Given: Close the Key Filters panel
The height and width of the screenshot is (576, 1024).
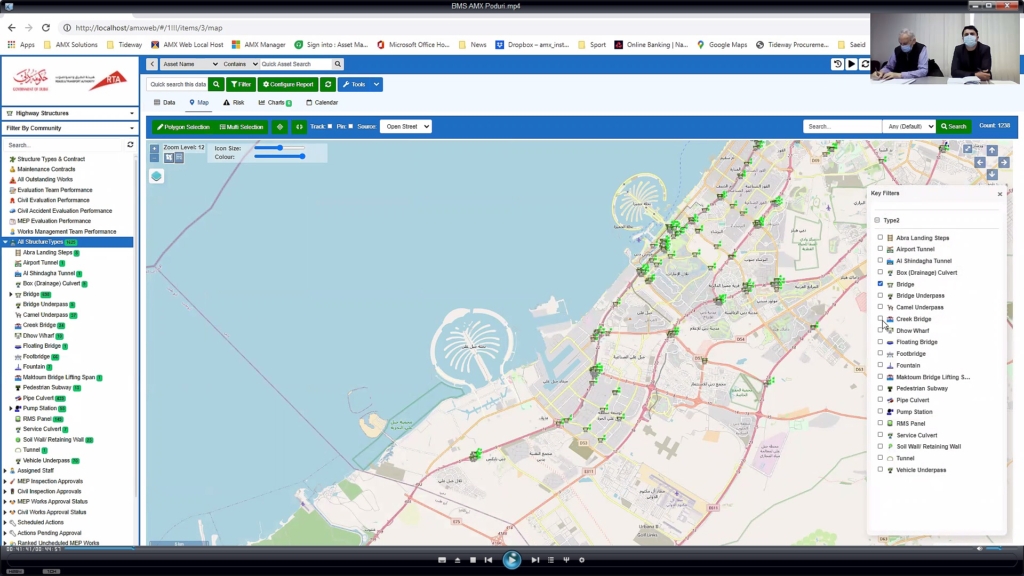Looking at the screenshot, I should click(999, 194).
